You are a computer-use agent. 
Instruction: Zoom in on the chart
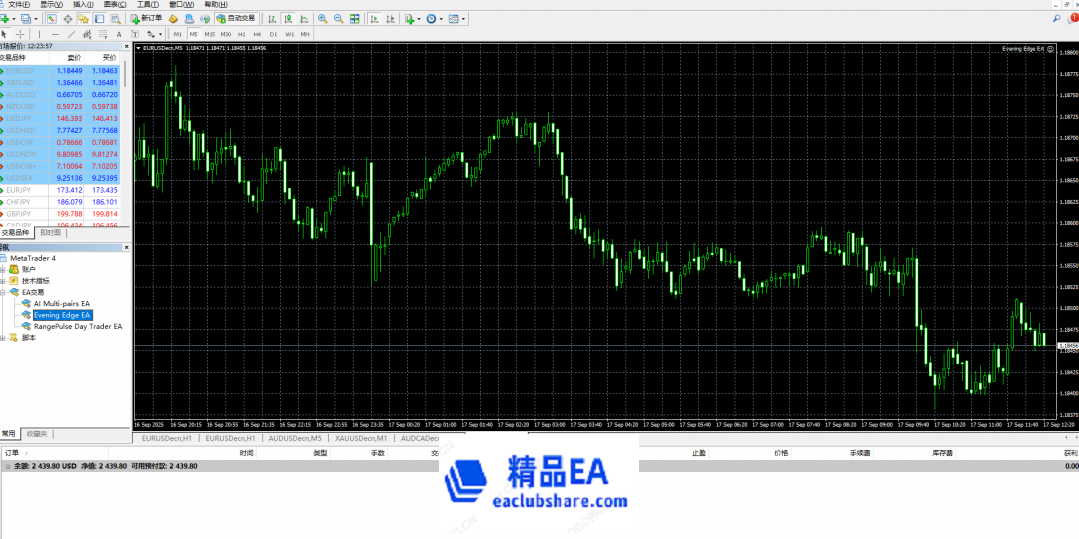[322, 19]
